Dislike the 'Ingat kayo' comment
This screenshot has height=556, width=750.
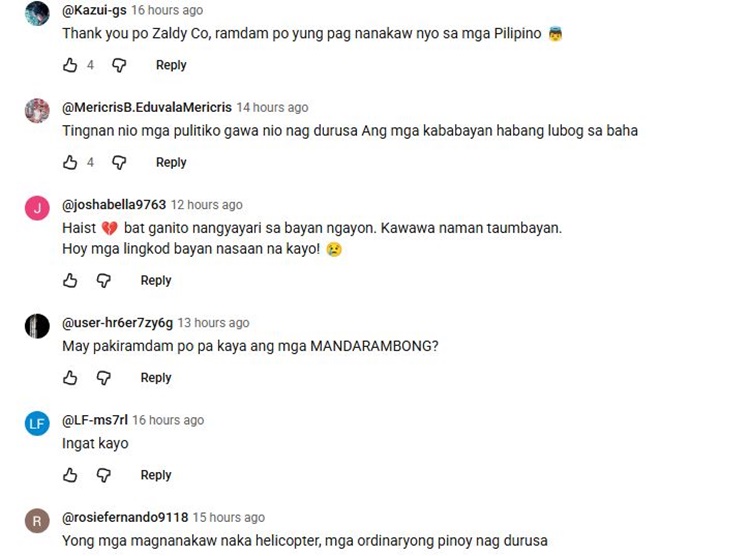pyautogui.click(x=103, y=475)
